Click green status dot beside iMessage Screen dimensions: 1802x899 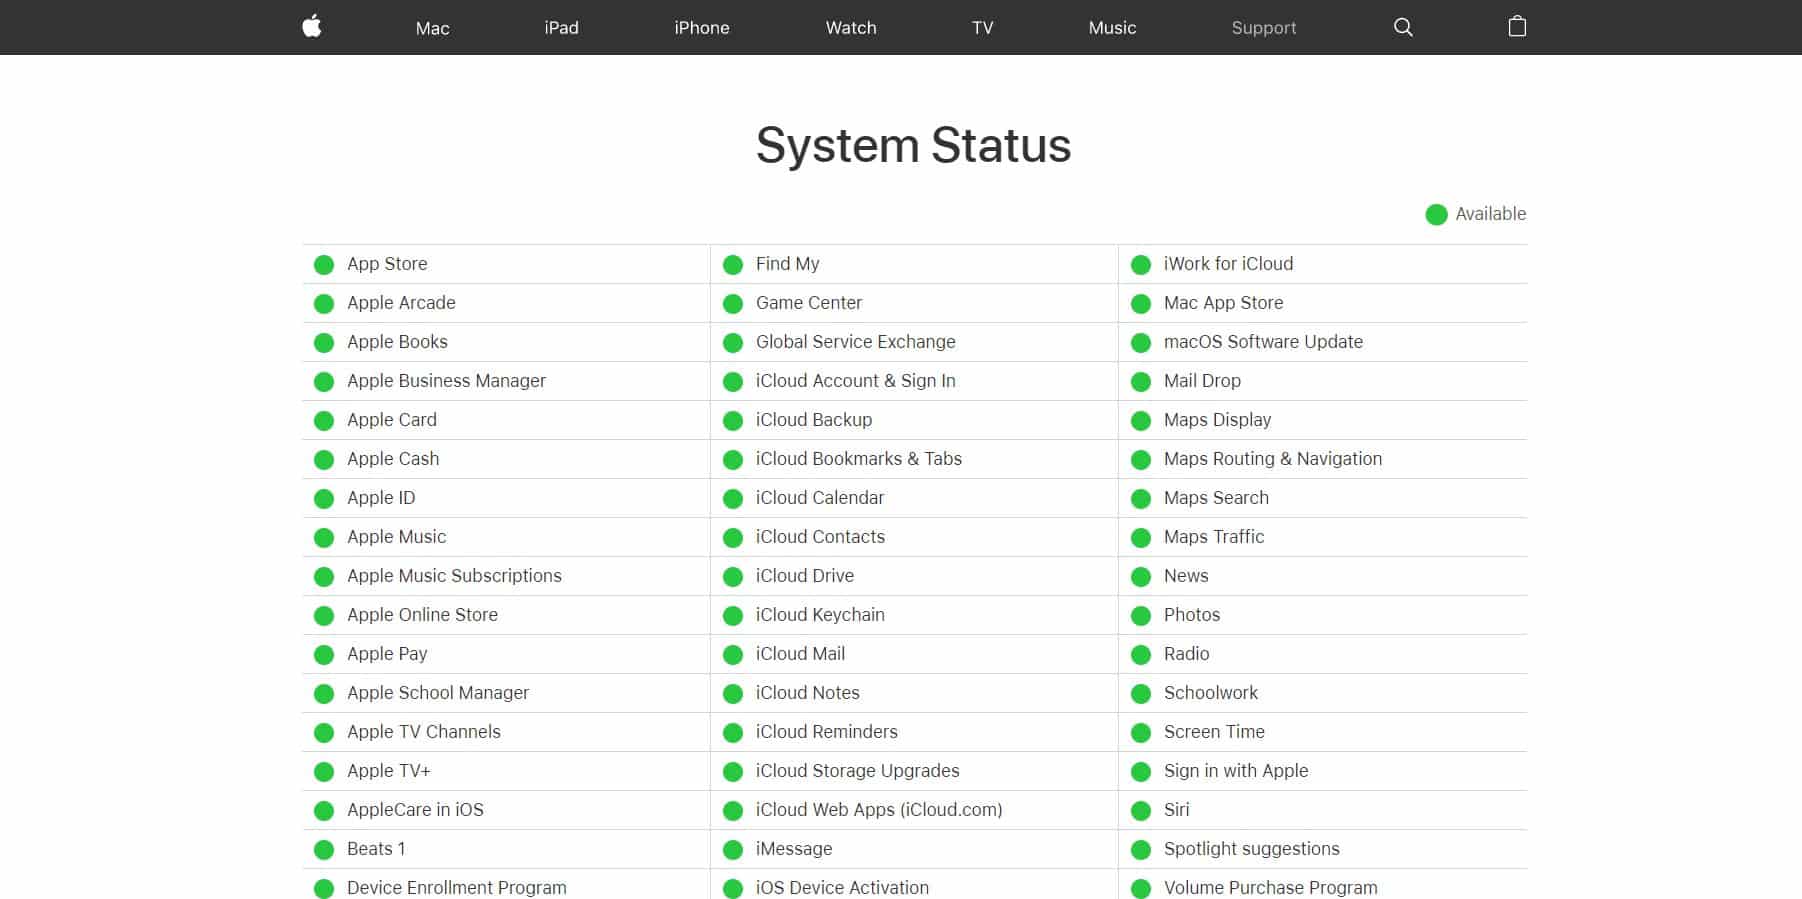[x=733, y=850]
